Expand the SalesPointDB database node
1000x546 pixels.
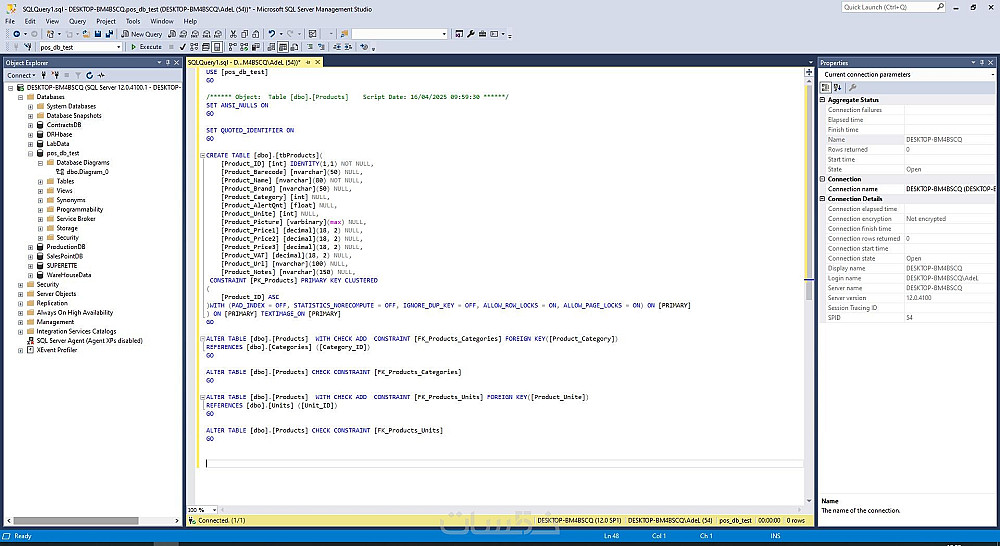tap(31, 256)
